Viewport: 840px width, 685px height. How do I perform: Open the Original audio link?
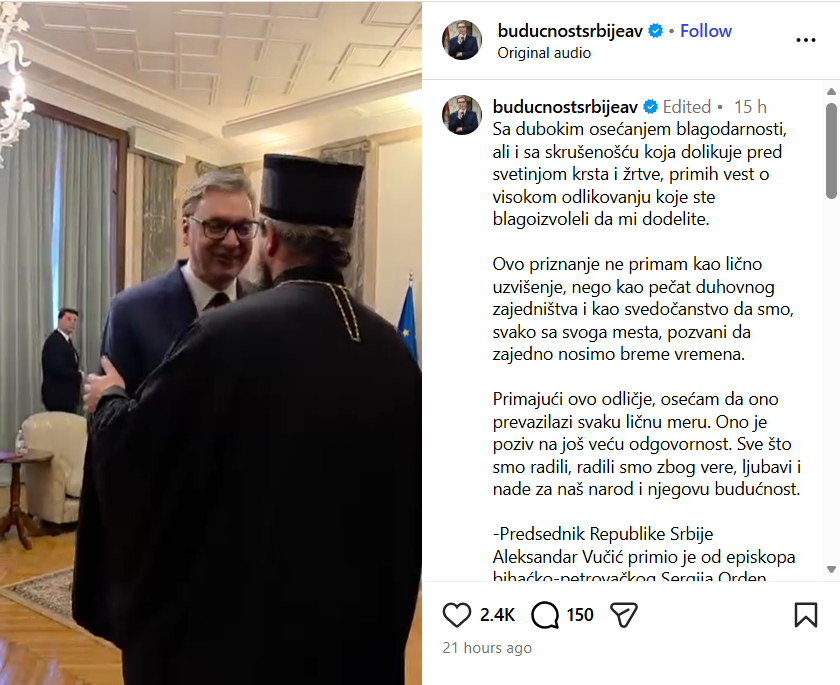[x=544, y=53]
